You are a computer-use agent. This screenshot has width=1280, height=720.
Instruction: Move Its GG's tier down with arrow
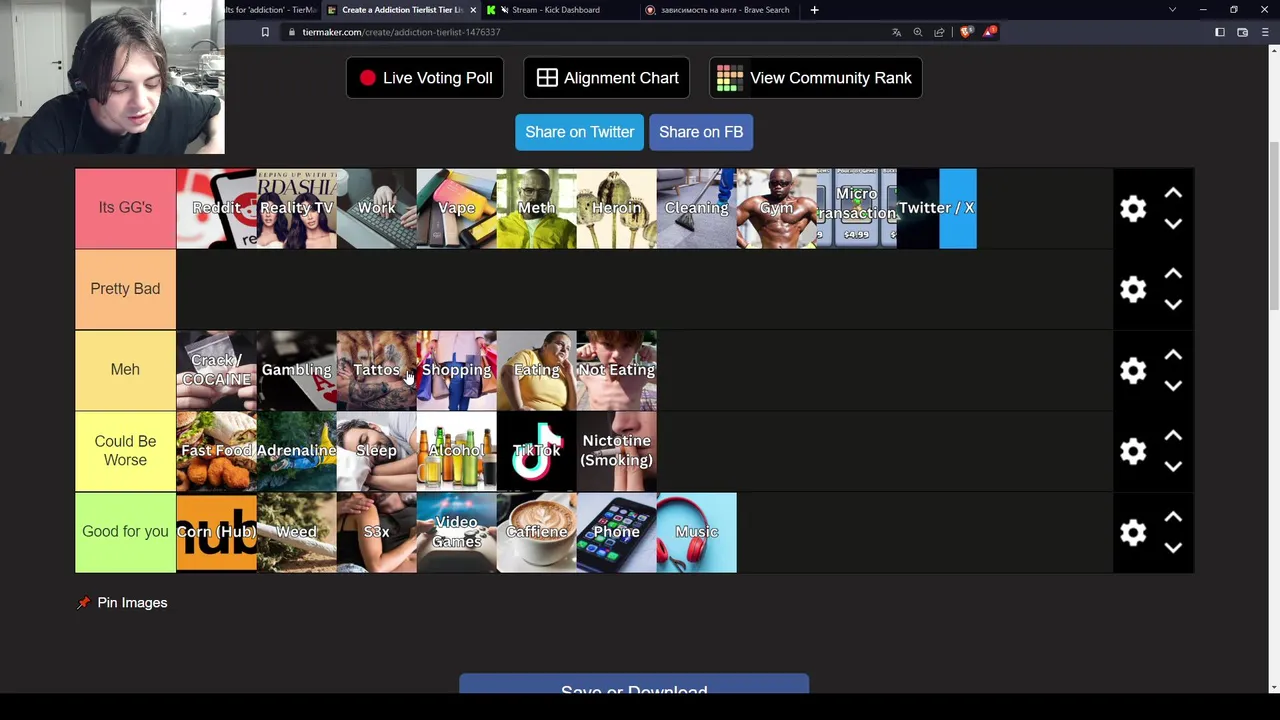(1173, 223)
